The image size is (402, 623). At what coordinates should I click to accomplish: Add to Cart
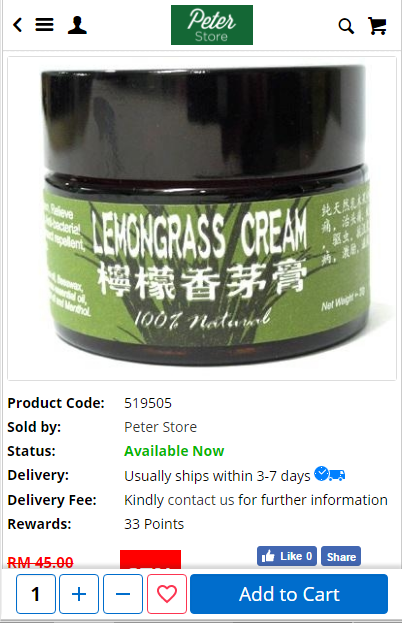click(x=289, y=594)
